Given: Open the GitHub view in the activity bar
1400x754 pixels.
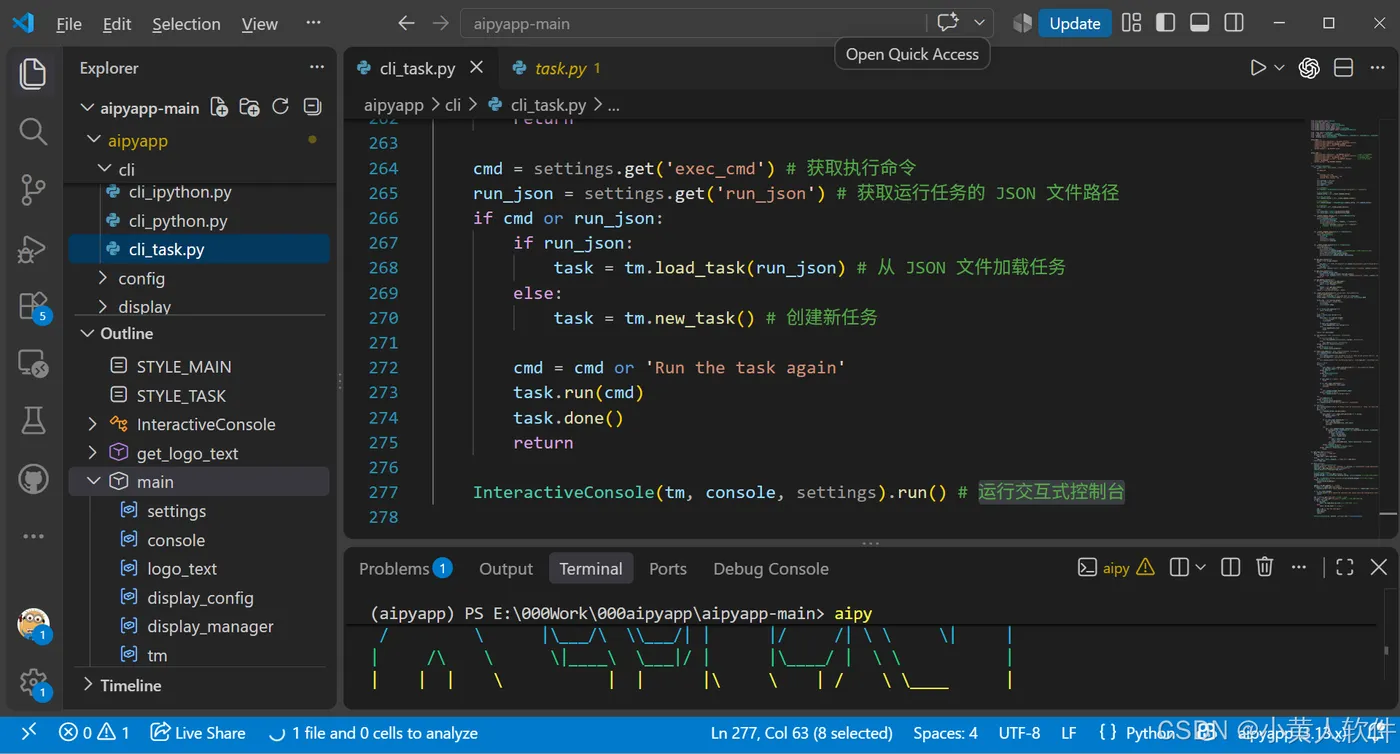Looking at the screenshot, I should [x=33, y=479].
